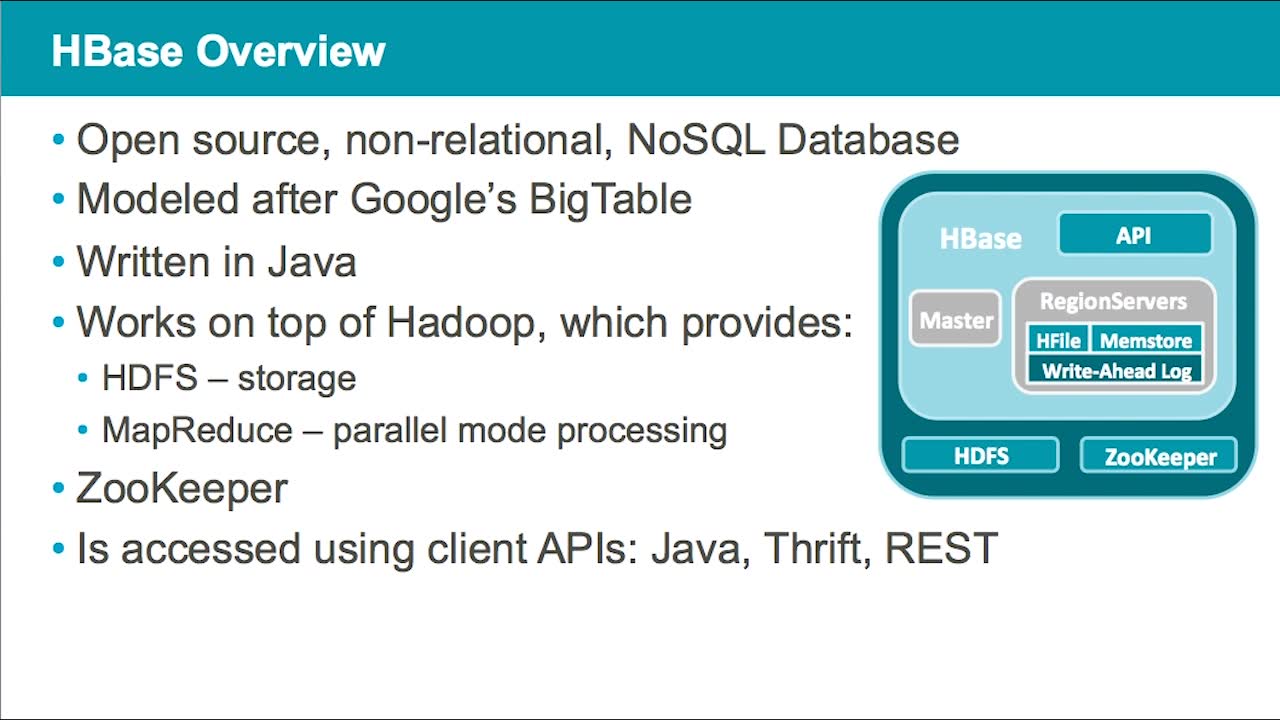Click the HBase Overview slide title
This screenshot has width=1280, height=720.
(x=218, y=51)
